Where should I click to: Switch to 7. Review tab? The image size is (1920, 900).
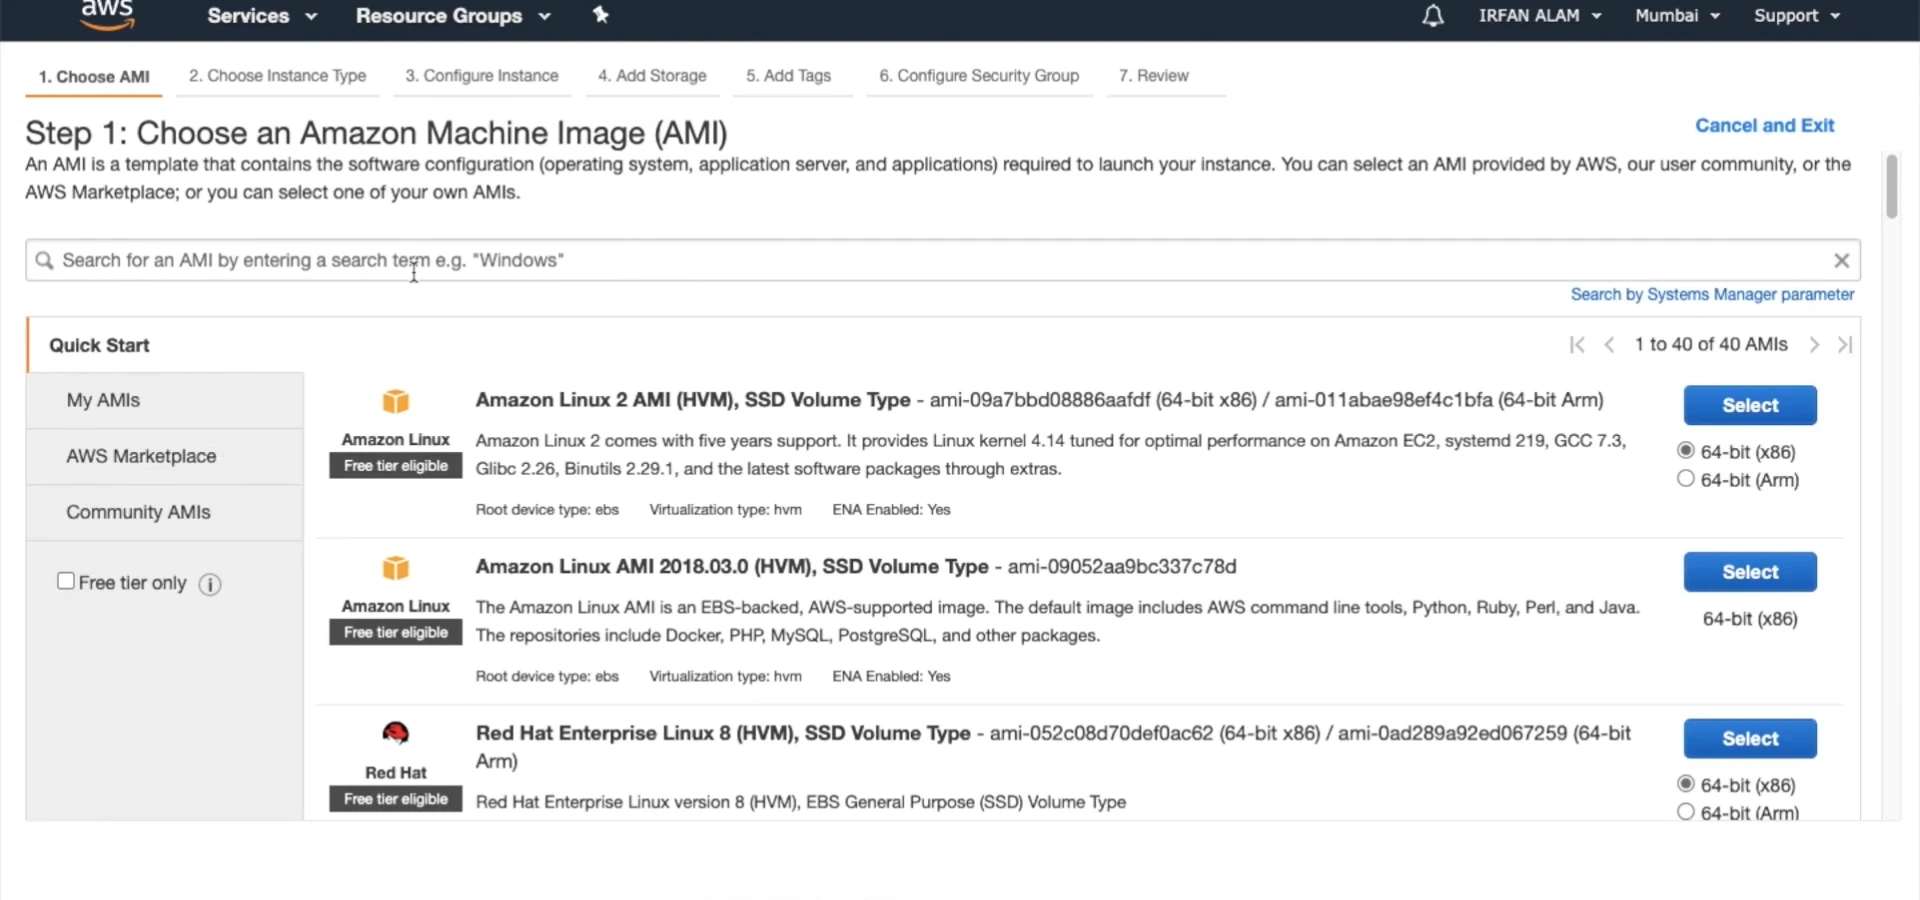point(1154,76)
